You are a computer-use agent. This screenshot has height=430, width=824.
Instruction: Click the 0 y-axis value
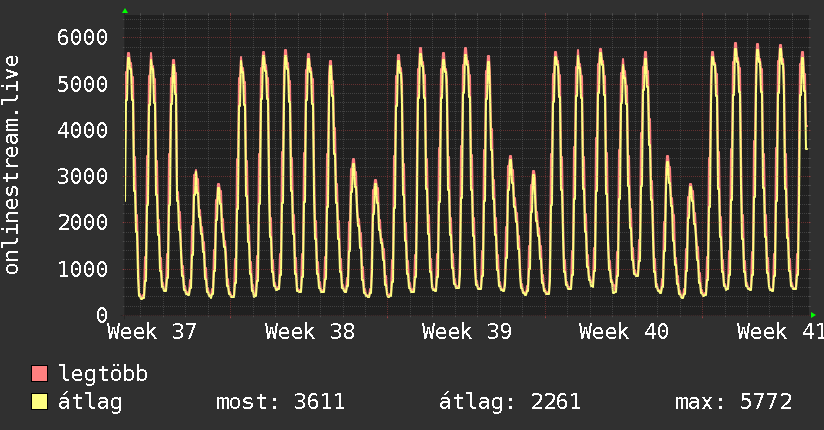[x=102, y=315]
